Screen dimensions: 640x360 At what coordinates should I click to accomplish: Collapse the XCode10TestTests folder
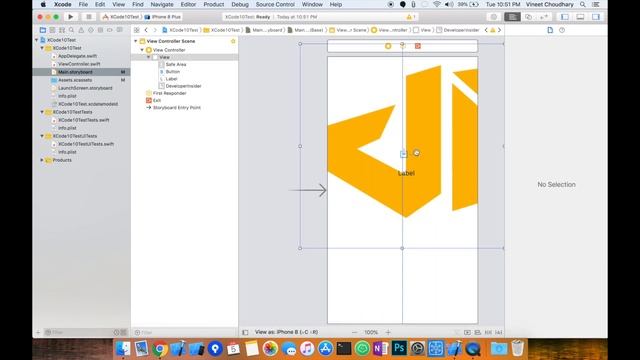click(x=42, y=112)
